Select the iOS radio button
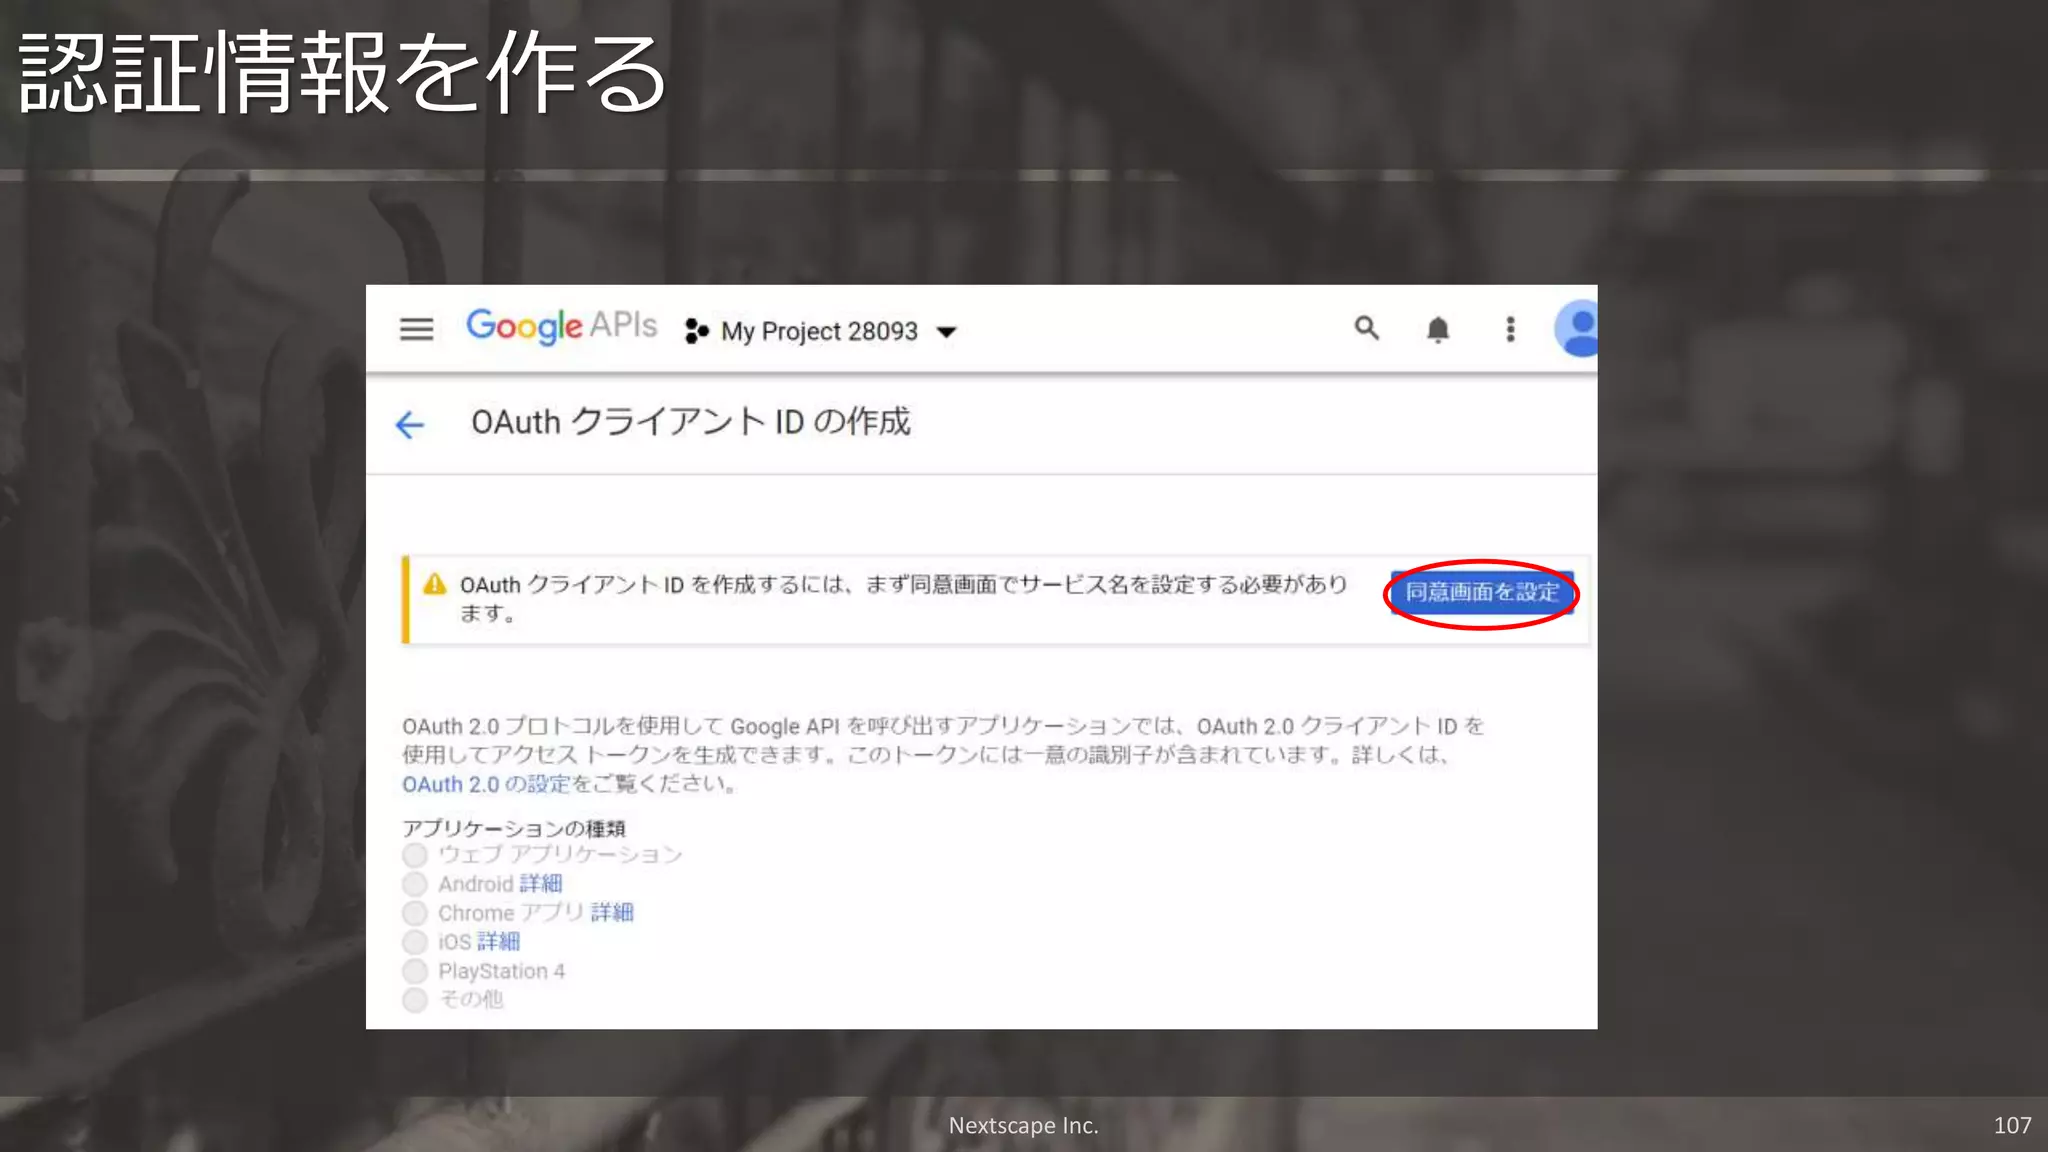This screenshot has height=1152, width=2048. point(415,942)
